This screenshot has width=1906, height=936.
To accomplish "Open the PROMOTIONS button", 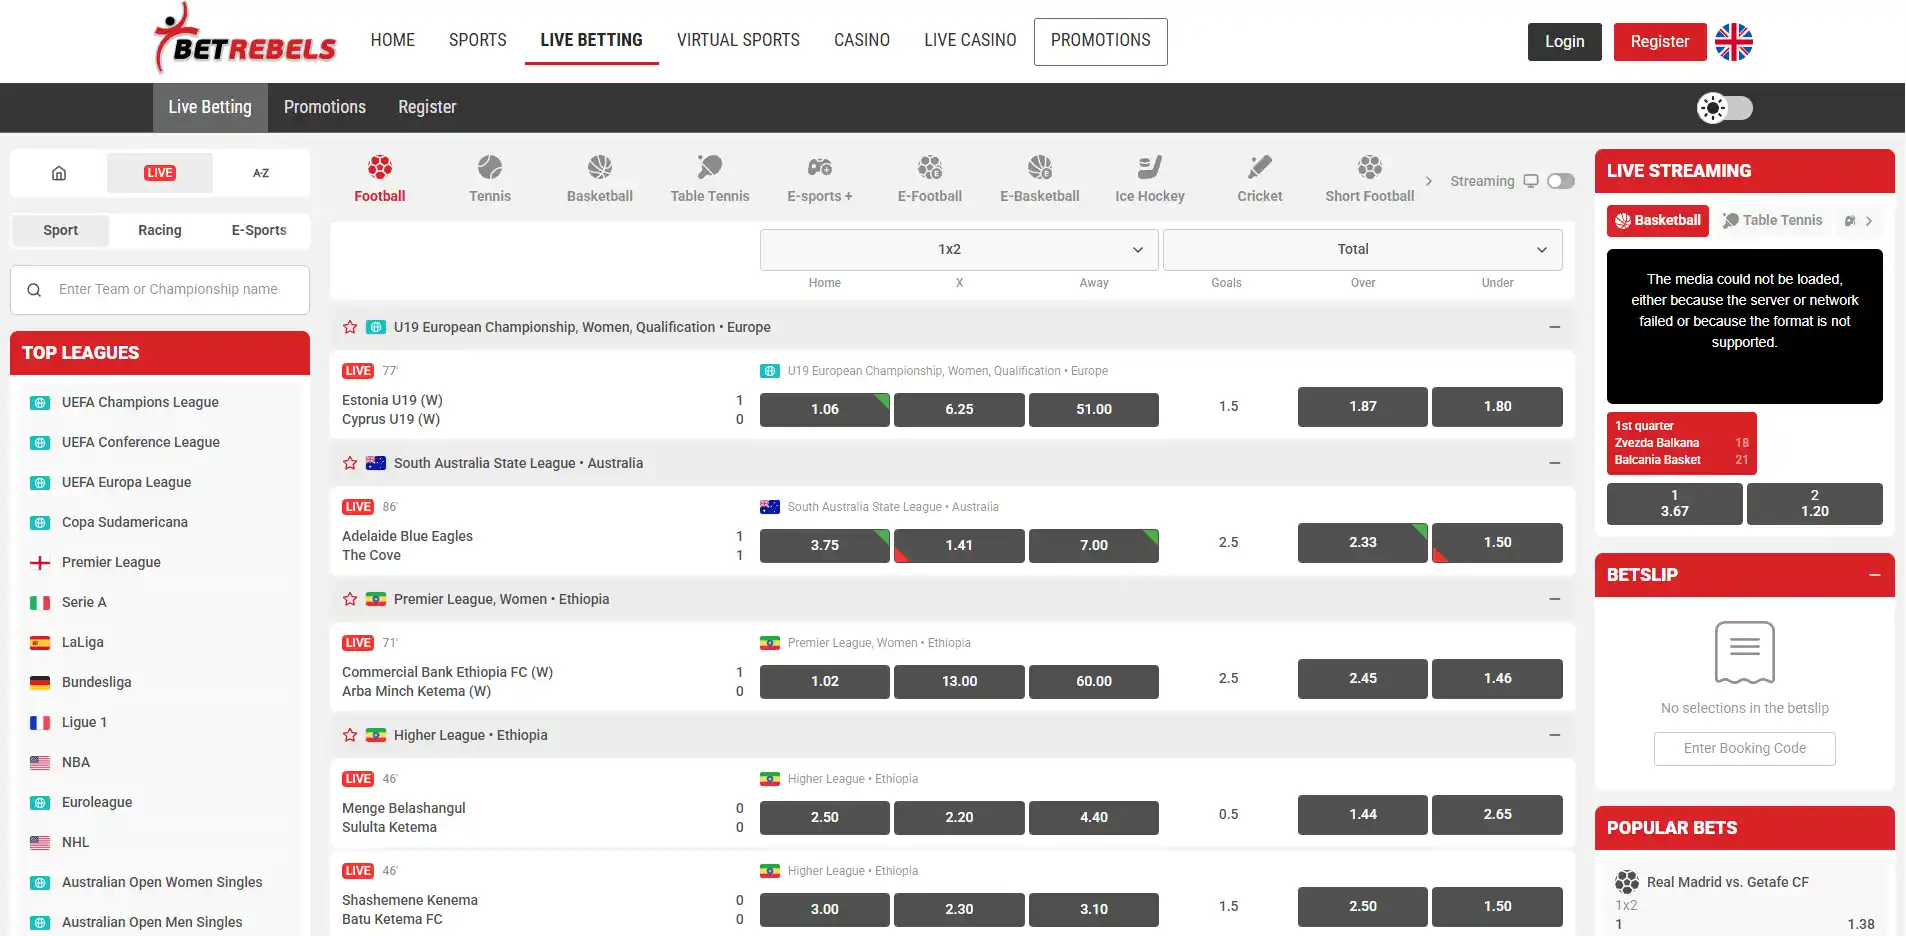I will 1101,41.
